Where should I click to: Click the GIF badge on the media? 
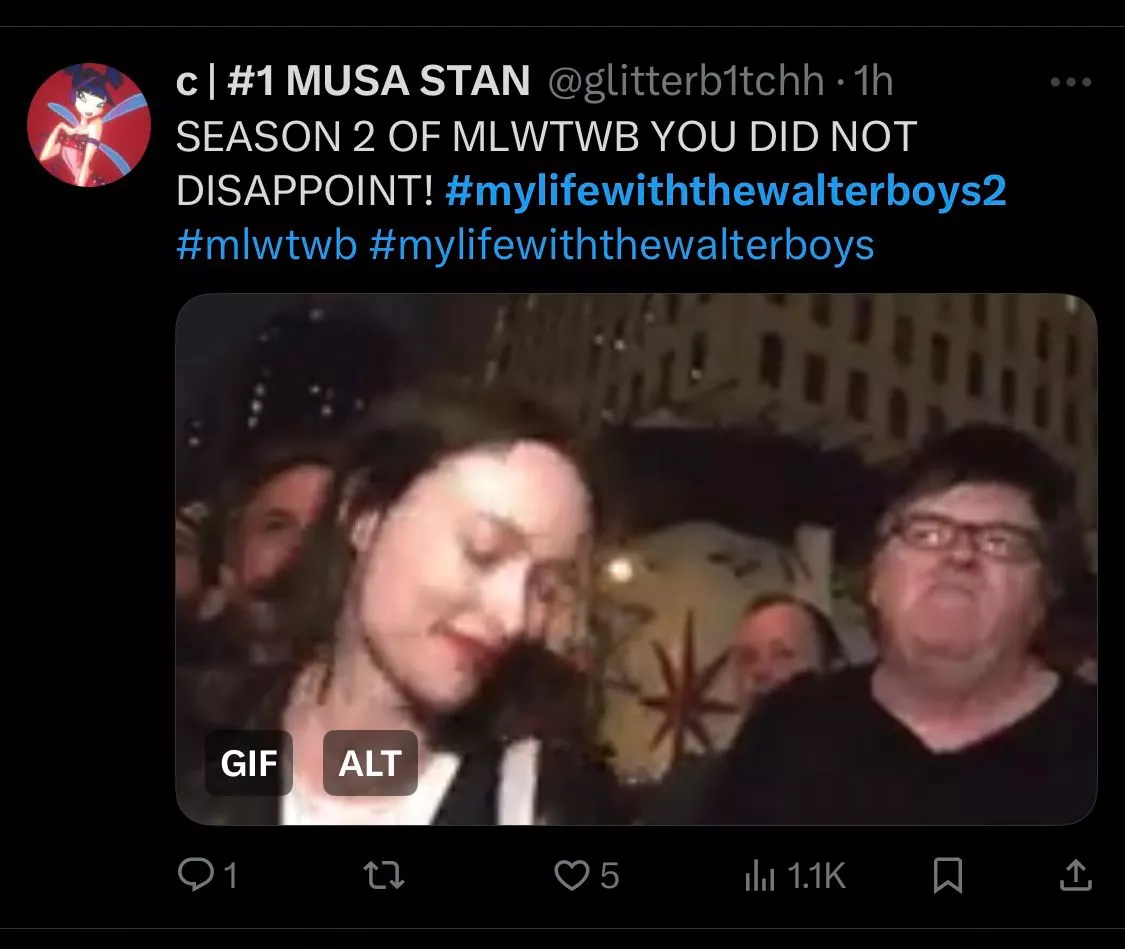[249, 763]
